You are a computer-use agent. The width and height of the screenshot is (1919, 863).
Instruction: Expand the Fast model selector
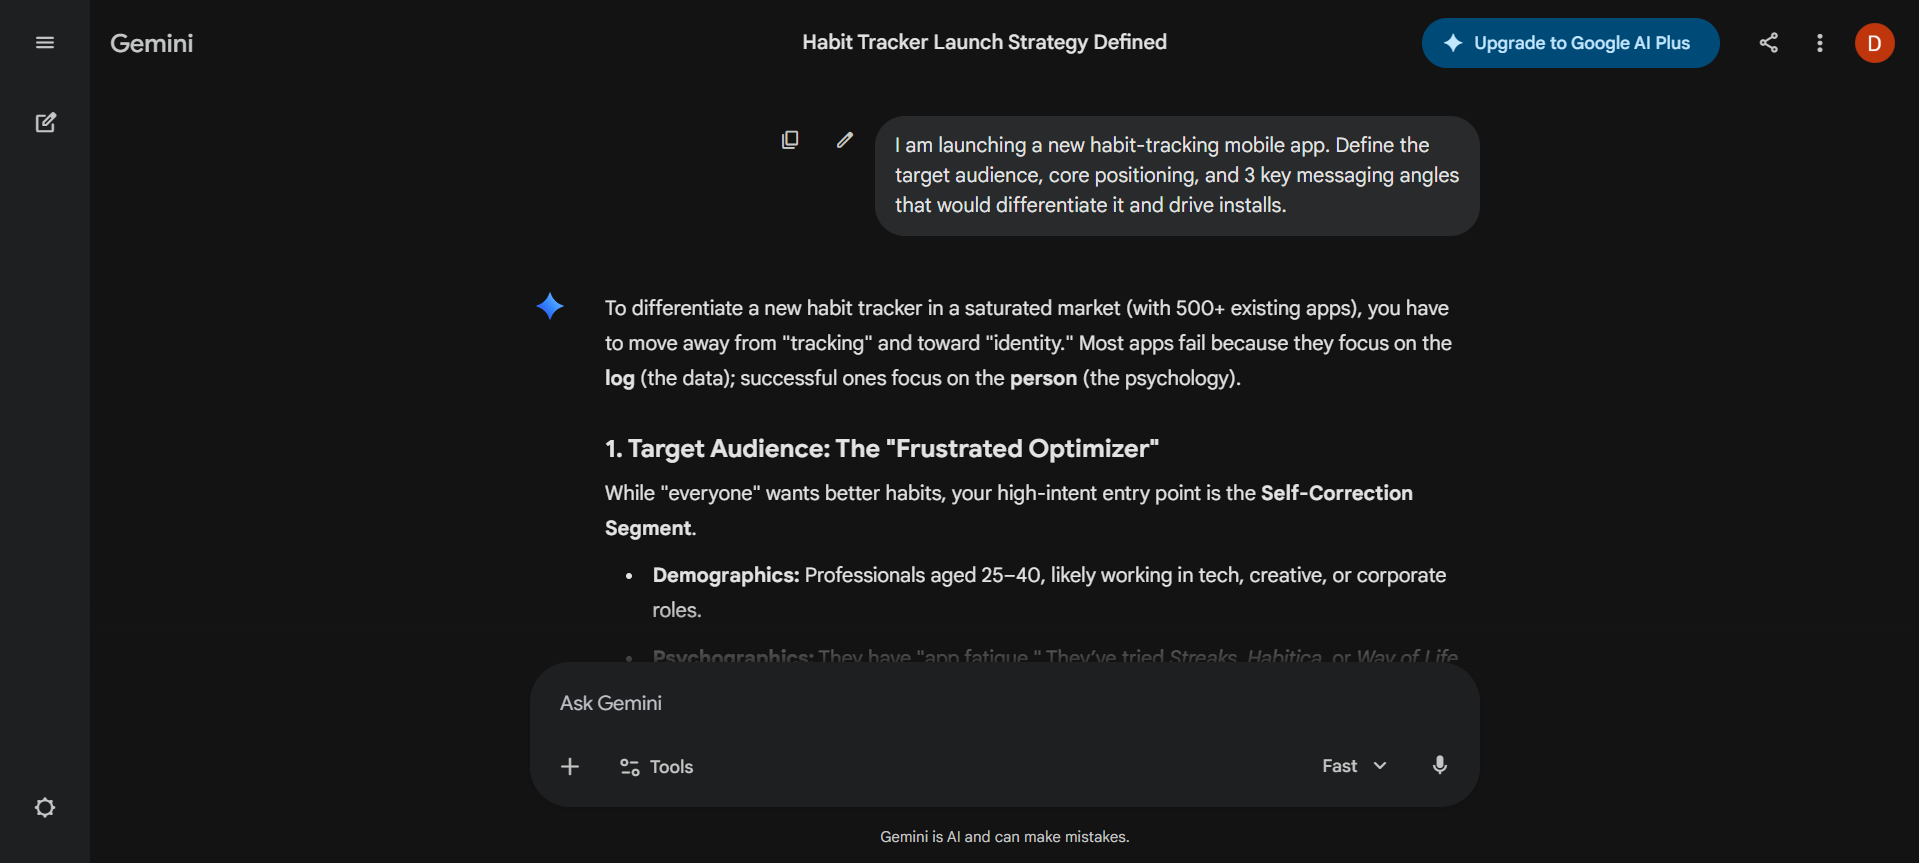coord(1354,766)
